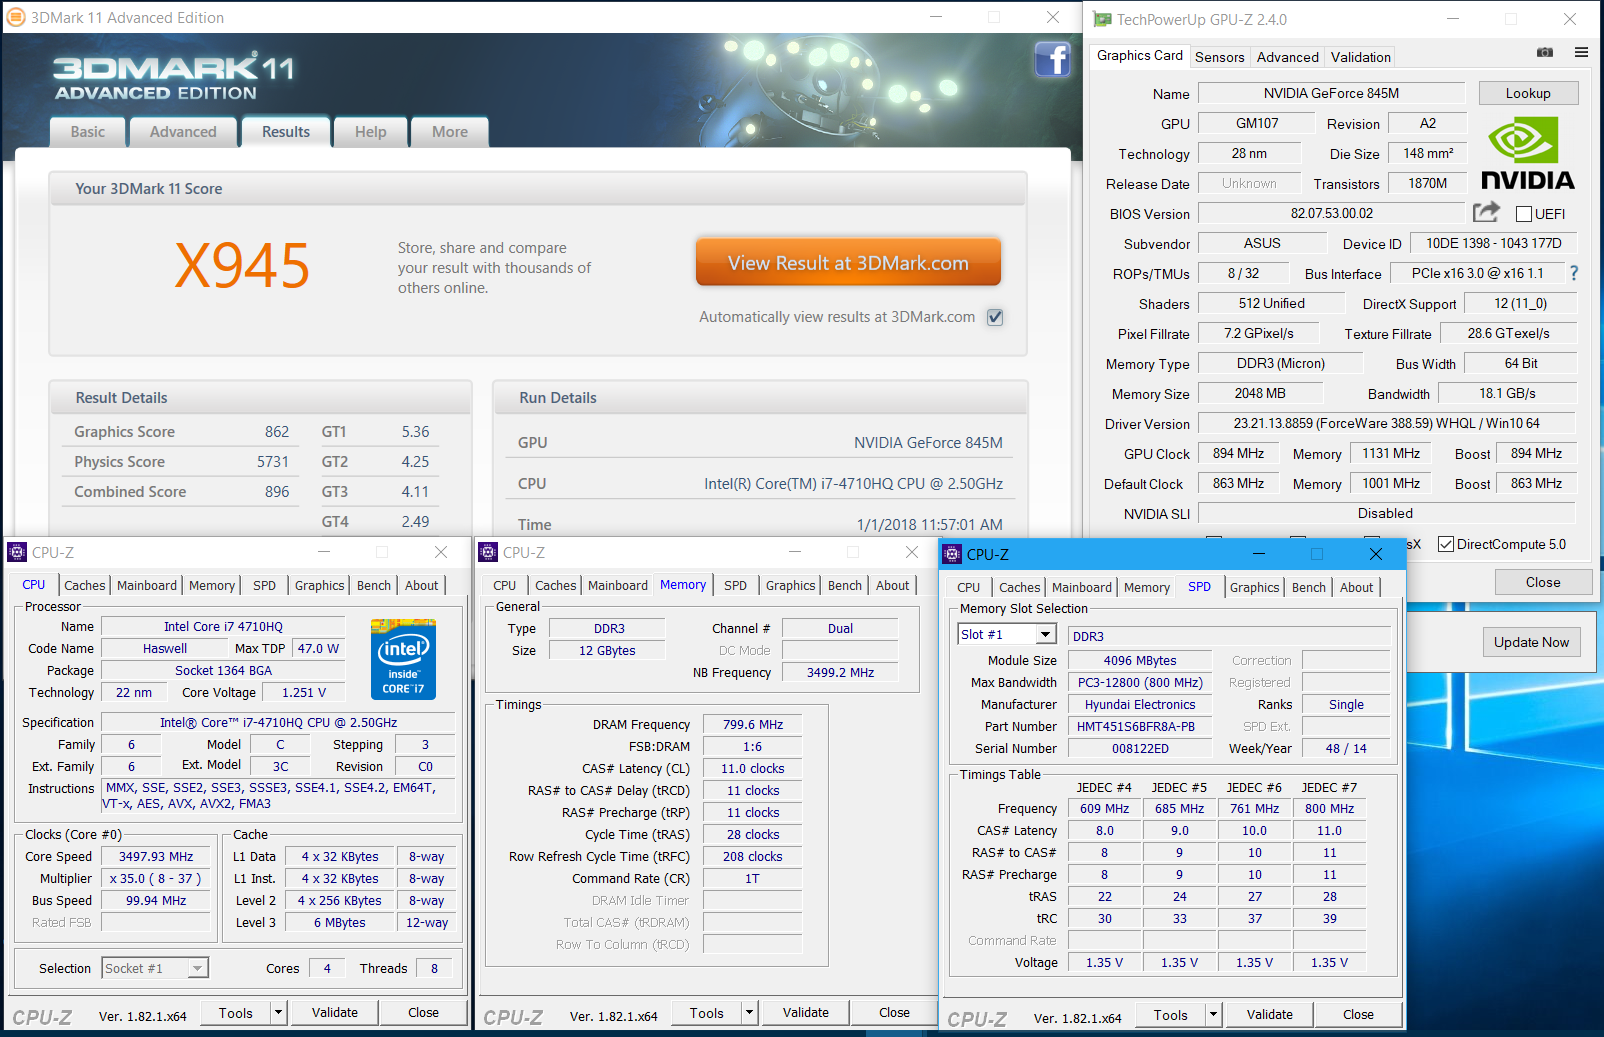Click the Subvendor ASUS field
The width and height of the screenshot is (1604, 1037).
click(1262, 243)
